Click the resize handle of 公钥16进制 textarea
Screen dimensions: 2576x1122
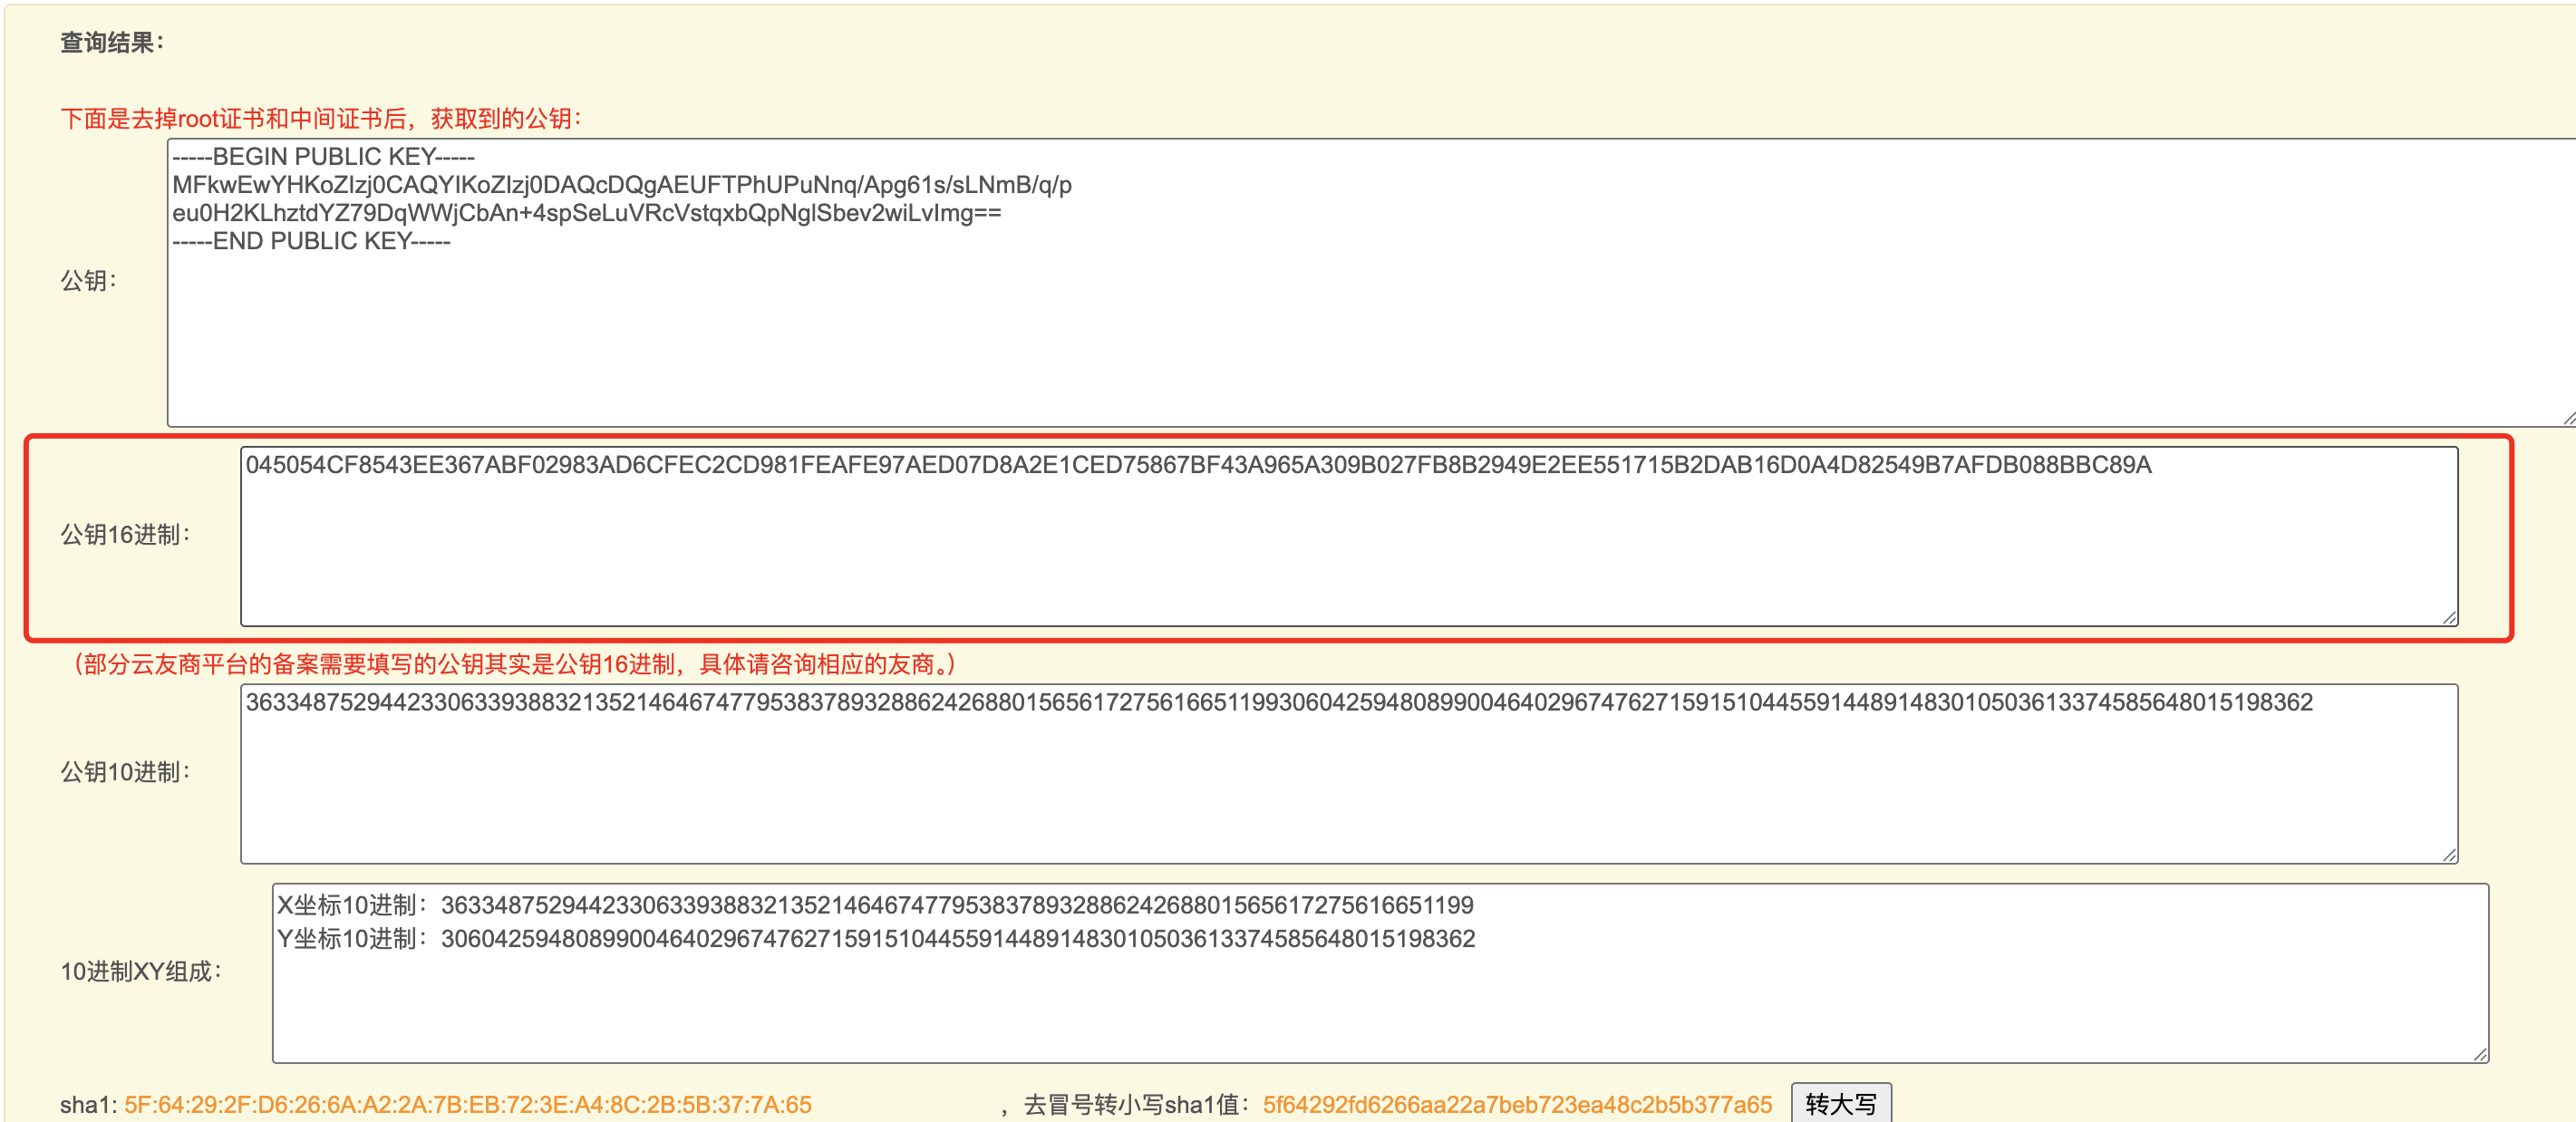click(x=2449, y=617)
